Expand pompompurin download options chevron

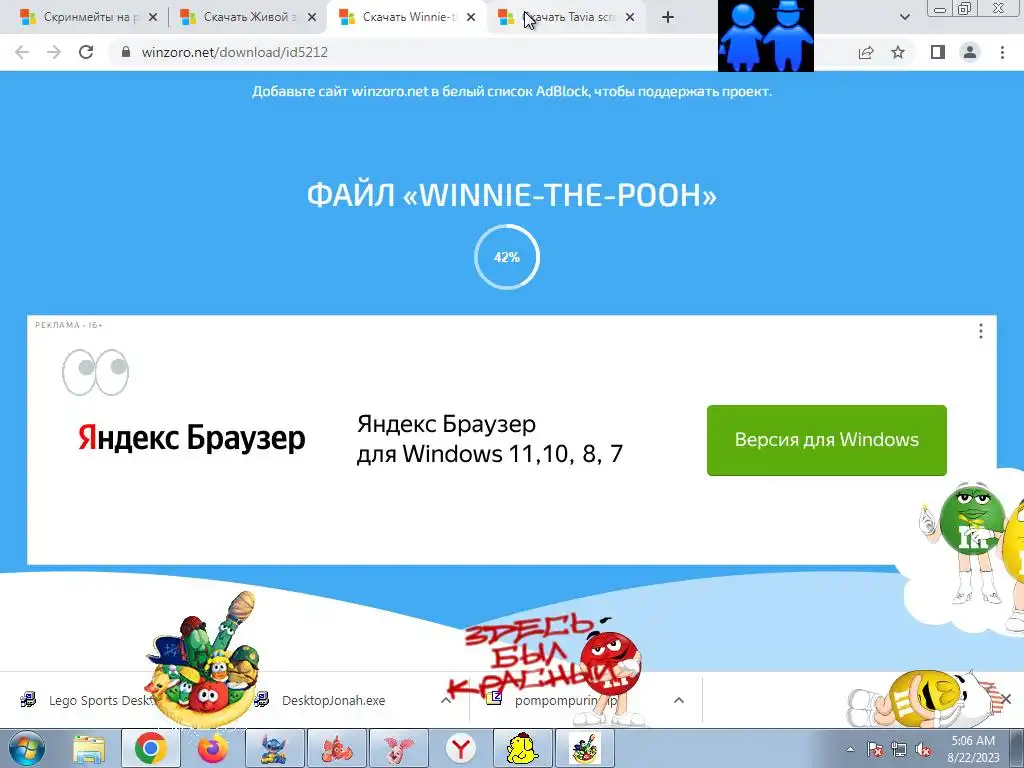679,700
